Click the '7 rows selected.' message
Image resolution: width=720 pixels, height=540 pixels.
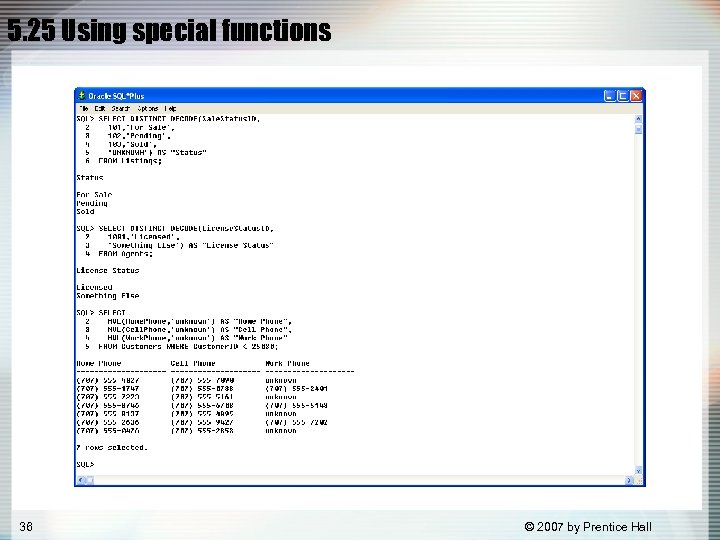tap(112, 447)
